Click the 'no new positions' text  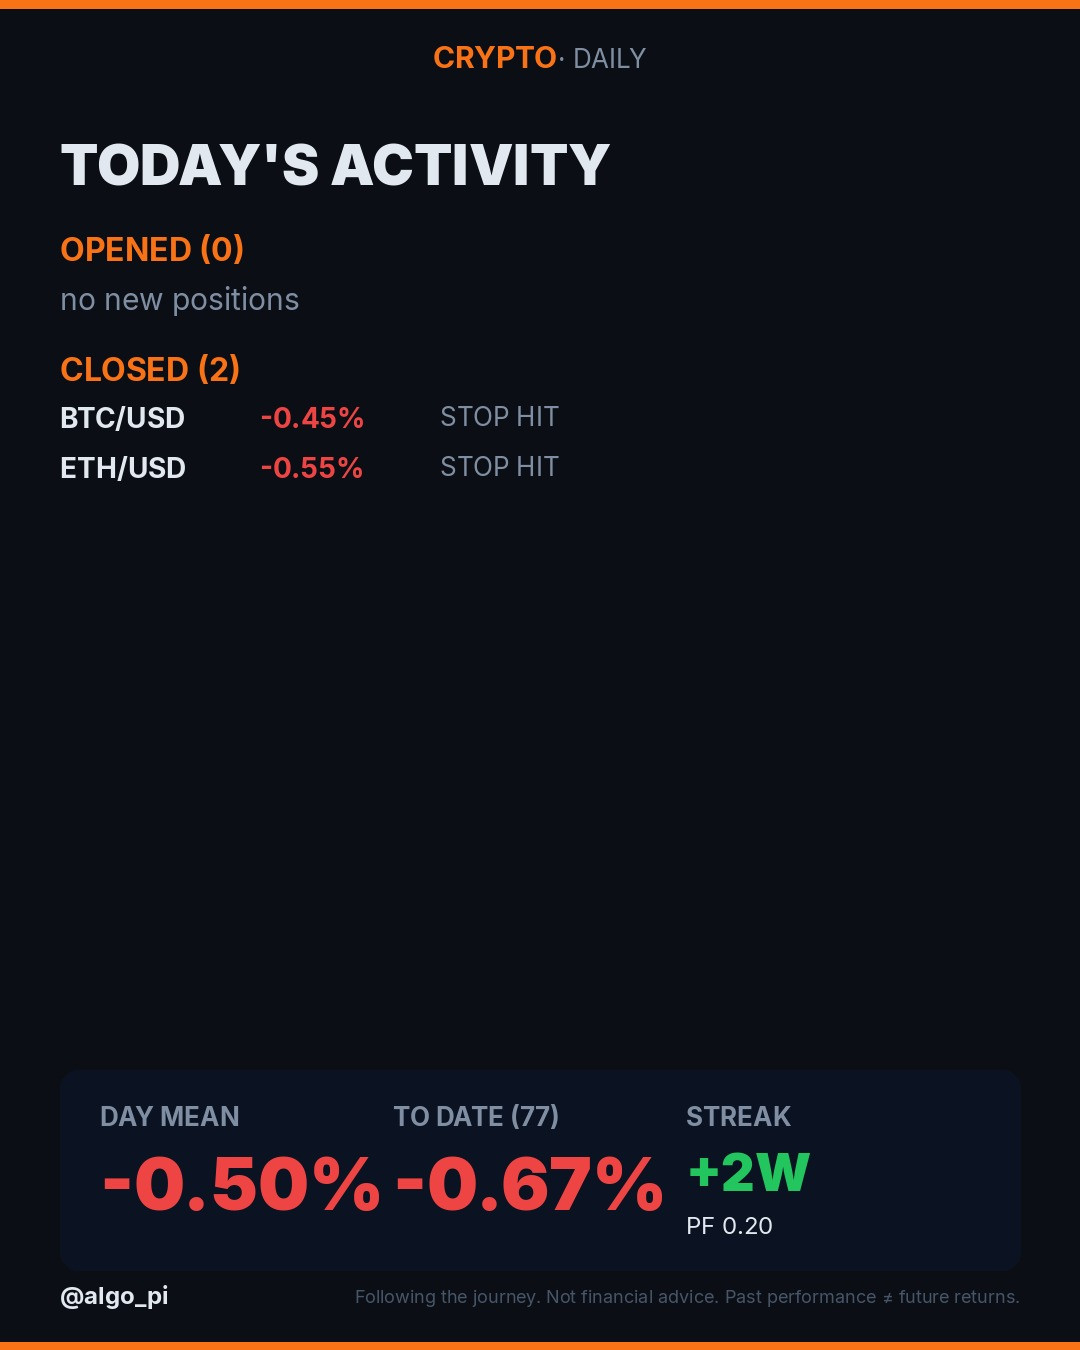point(180,300)
